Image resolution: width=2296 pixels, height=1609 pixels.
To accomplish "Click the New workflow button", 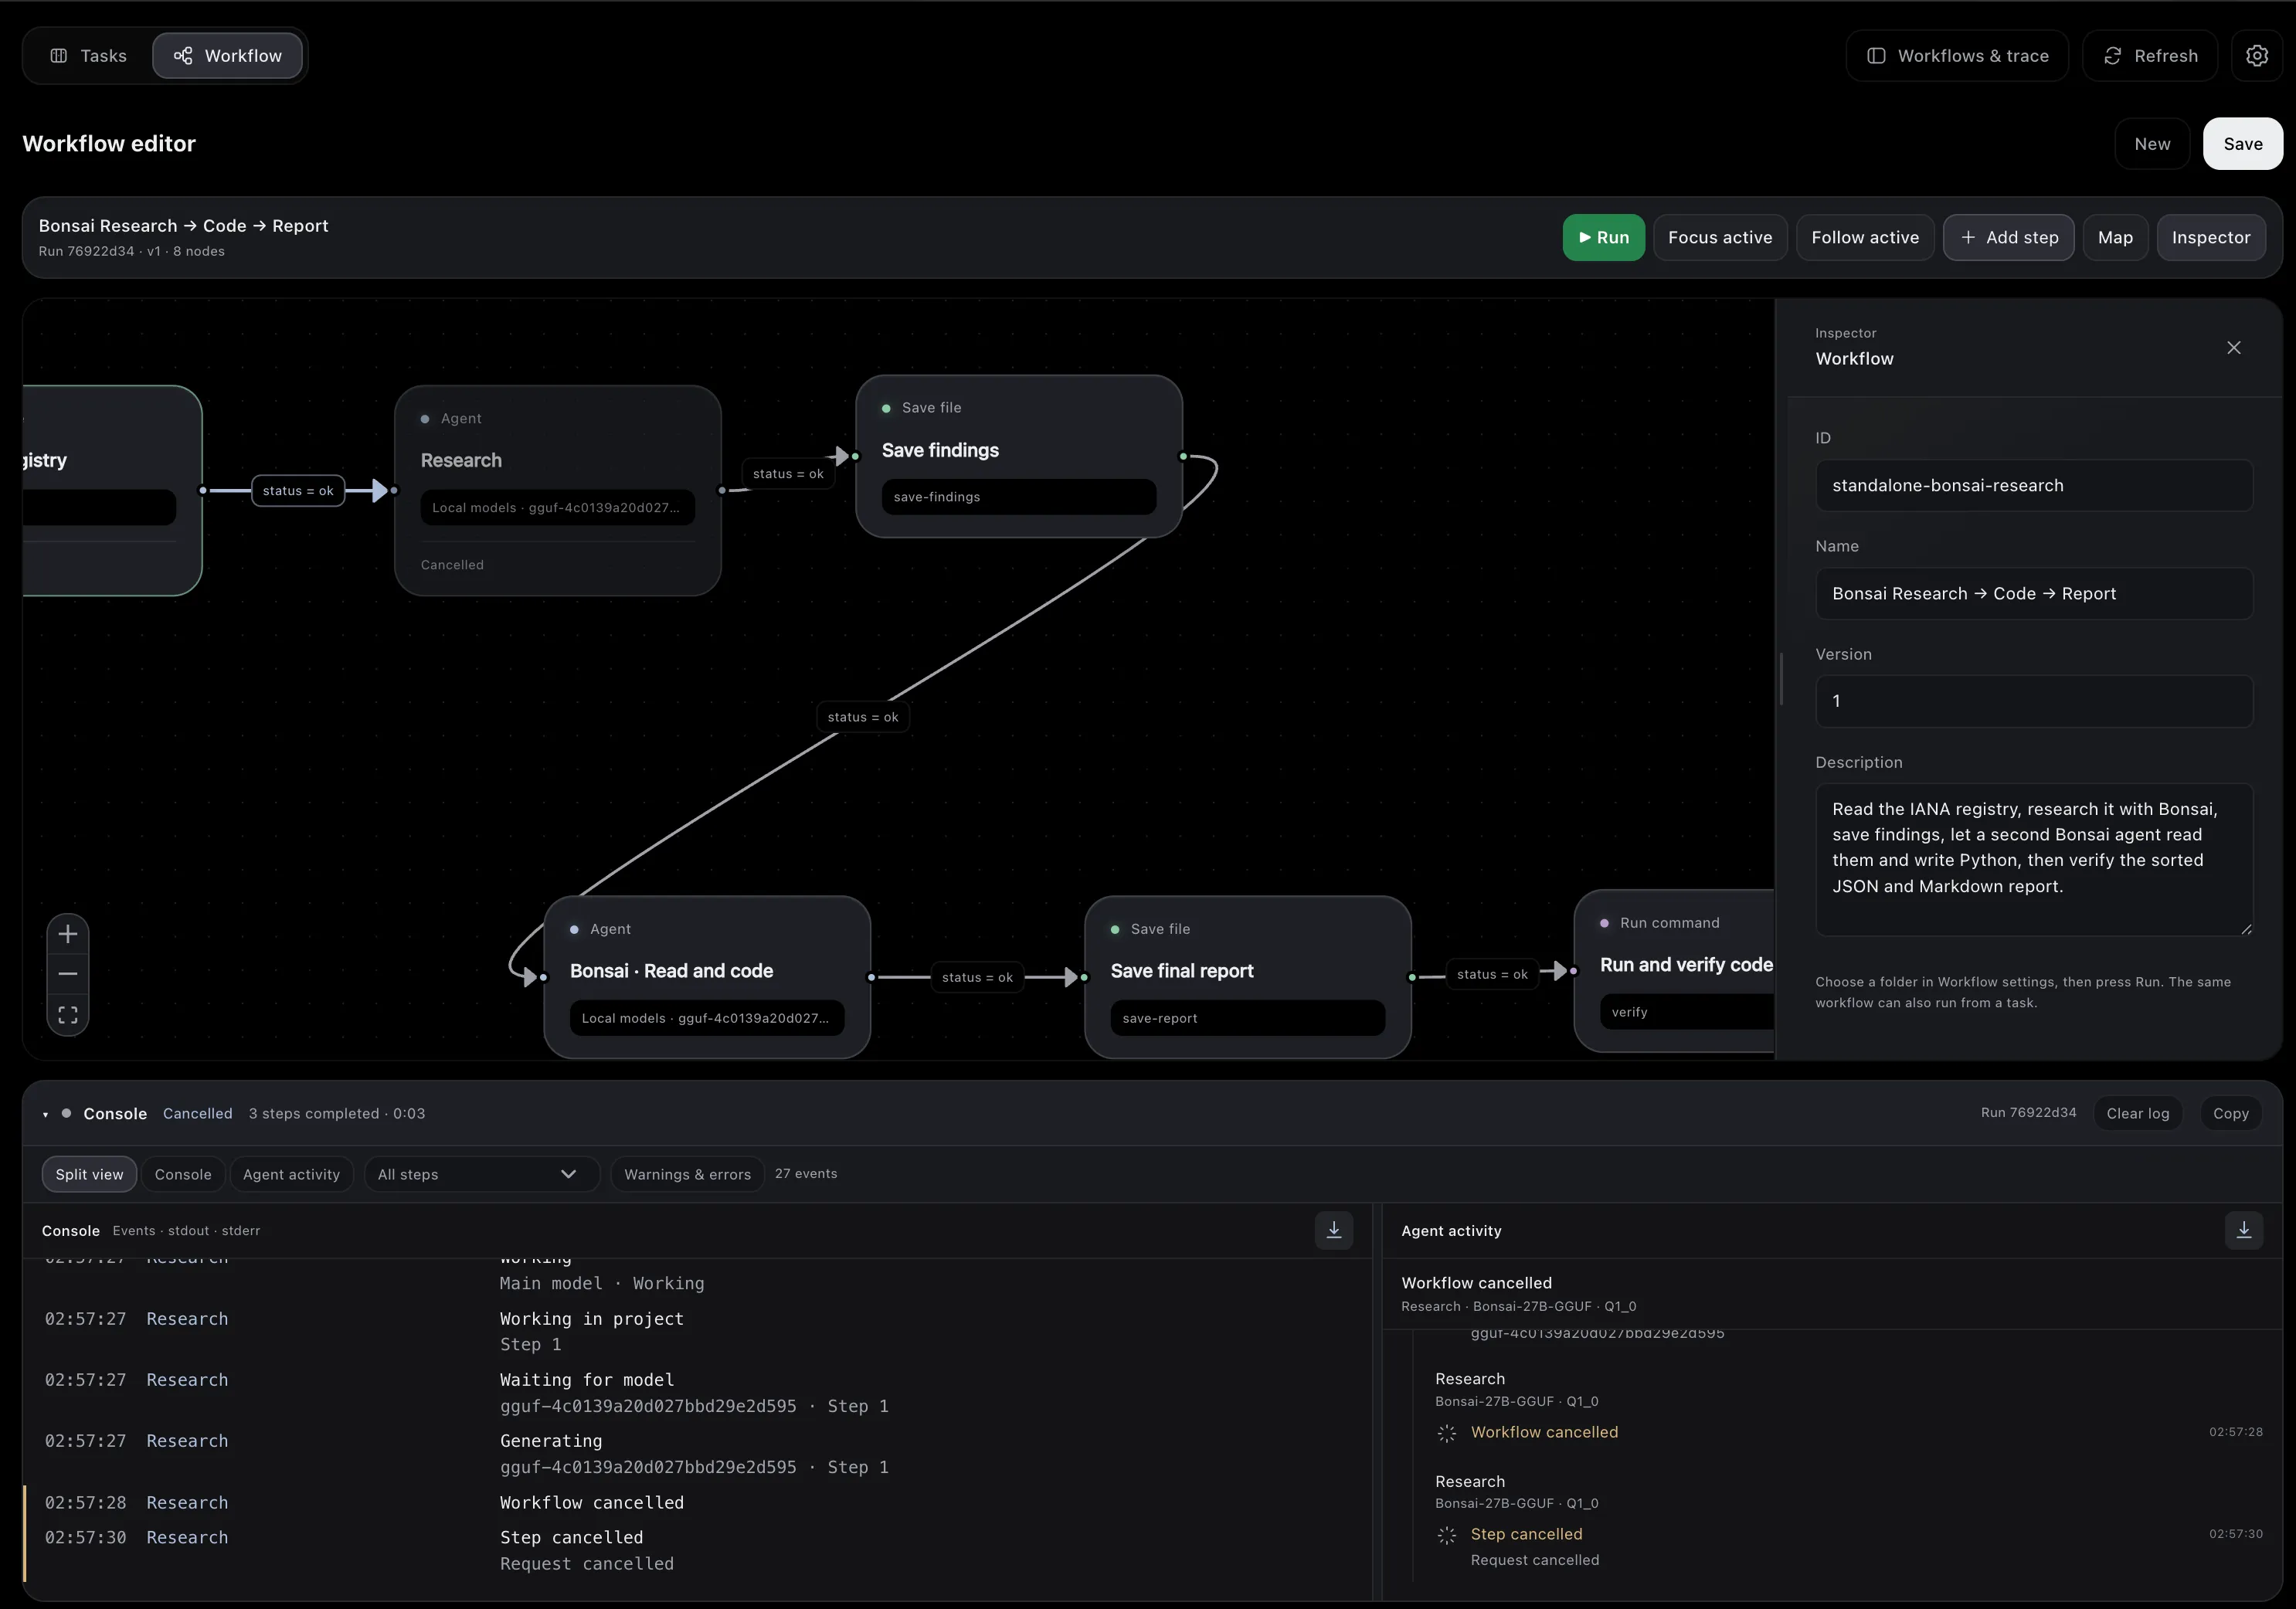I will tap(2152, 144).
